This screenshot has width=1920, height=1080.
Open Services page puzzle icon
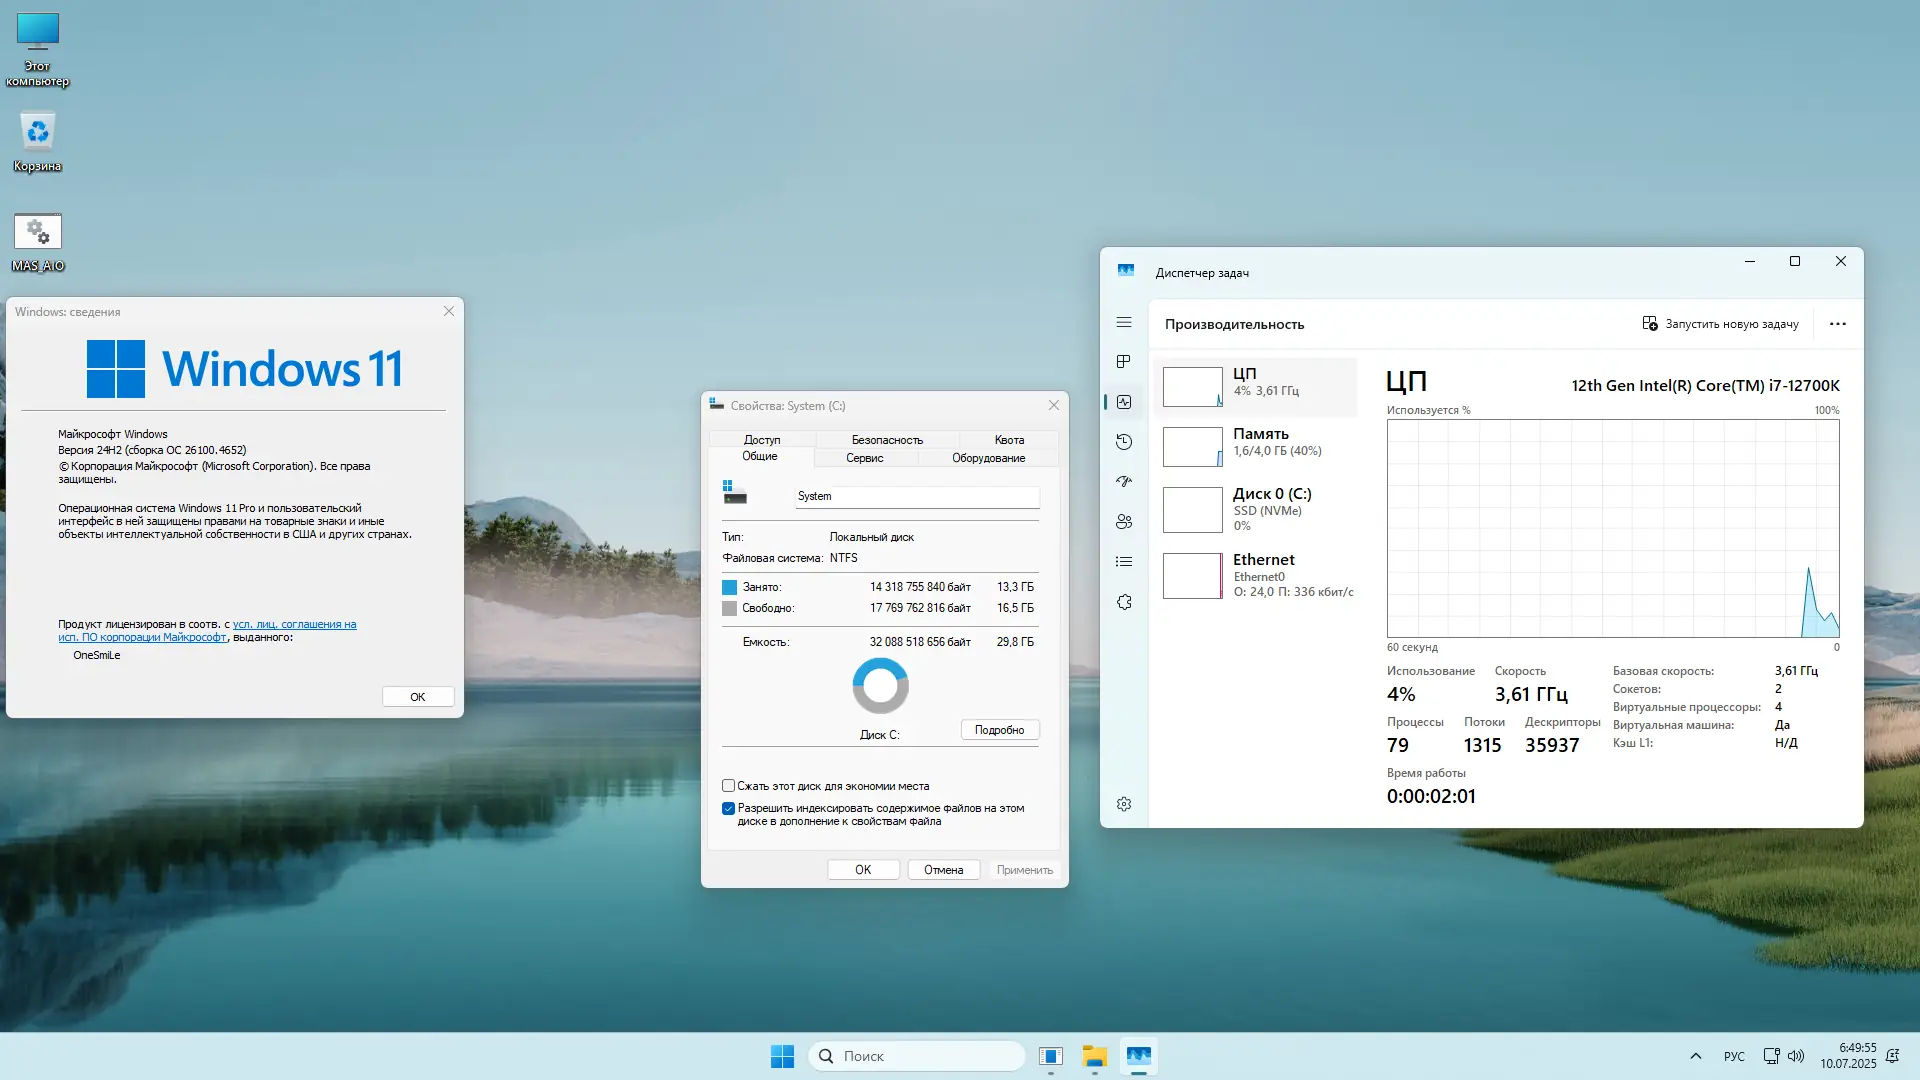coord(1124,602)
